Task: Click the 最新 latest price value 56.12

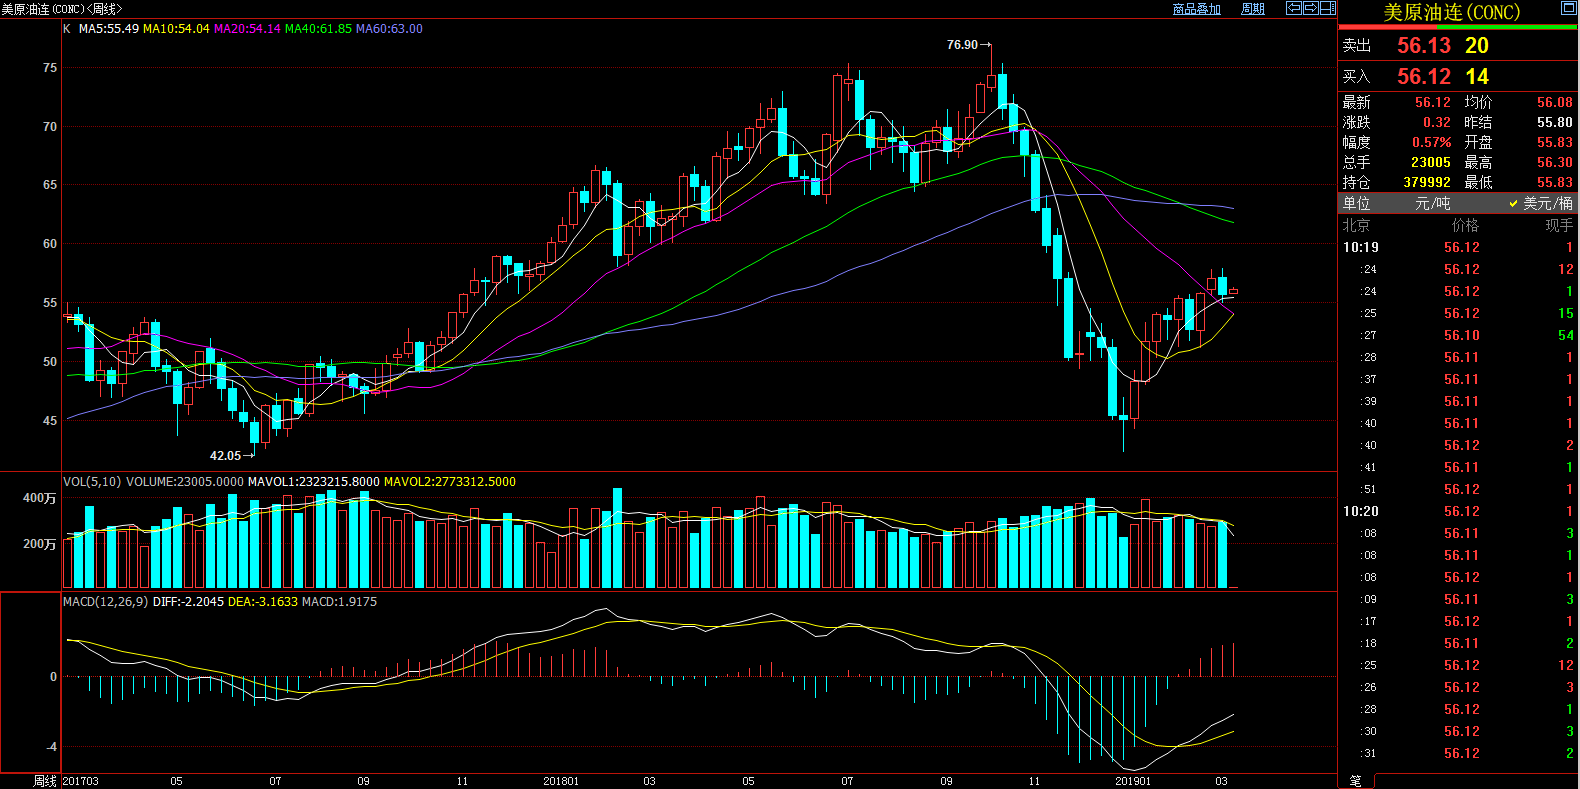Action: [x=1432, y=103]
